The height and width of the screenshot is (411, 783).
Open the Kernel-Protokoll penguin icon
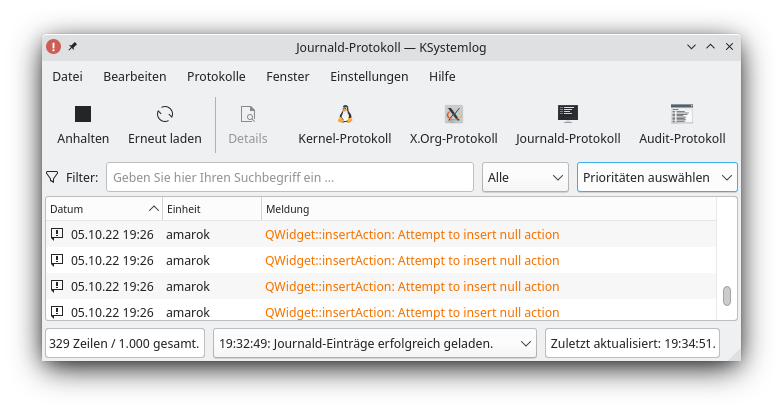click(x=345, y=114)
